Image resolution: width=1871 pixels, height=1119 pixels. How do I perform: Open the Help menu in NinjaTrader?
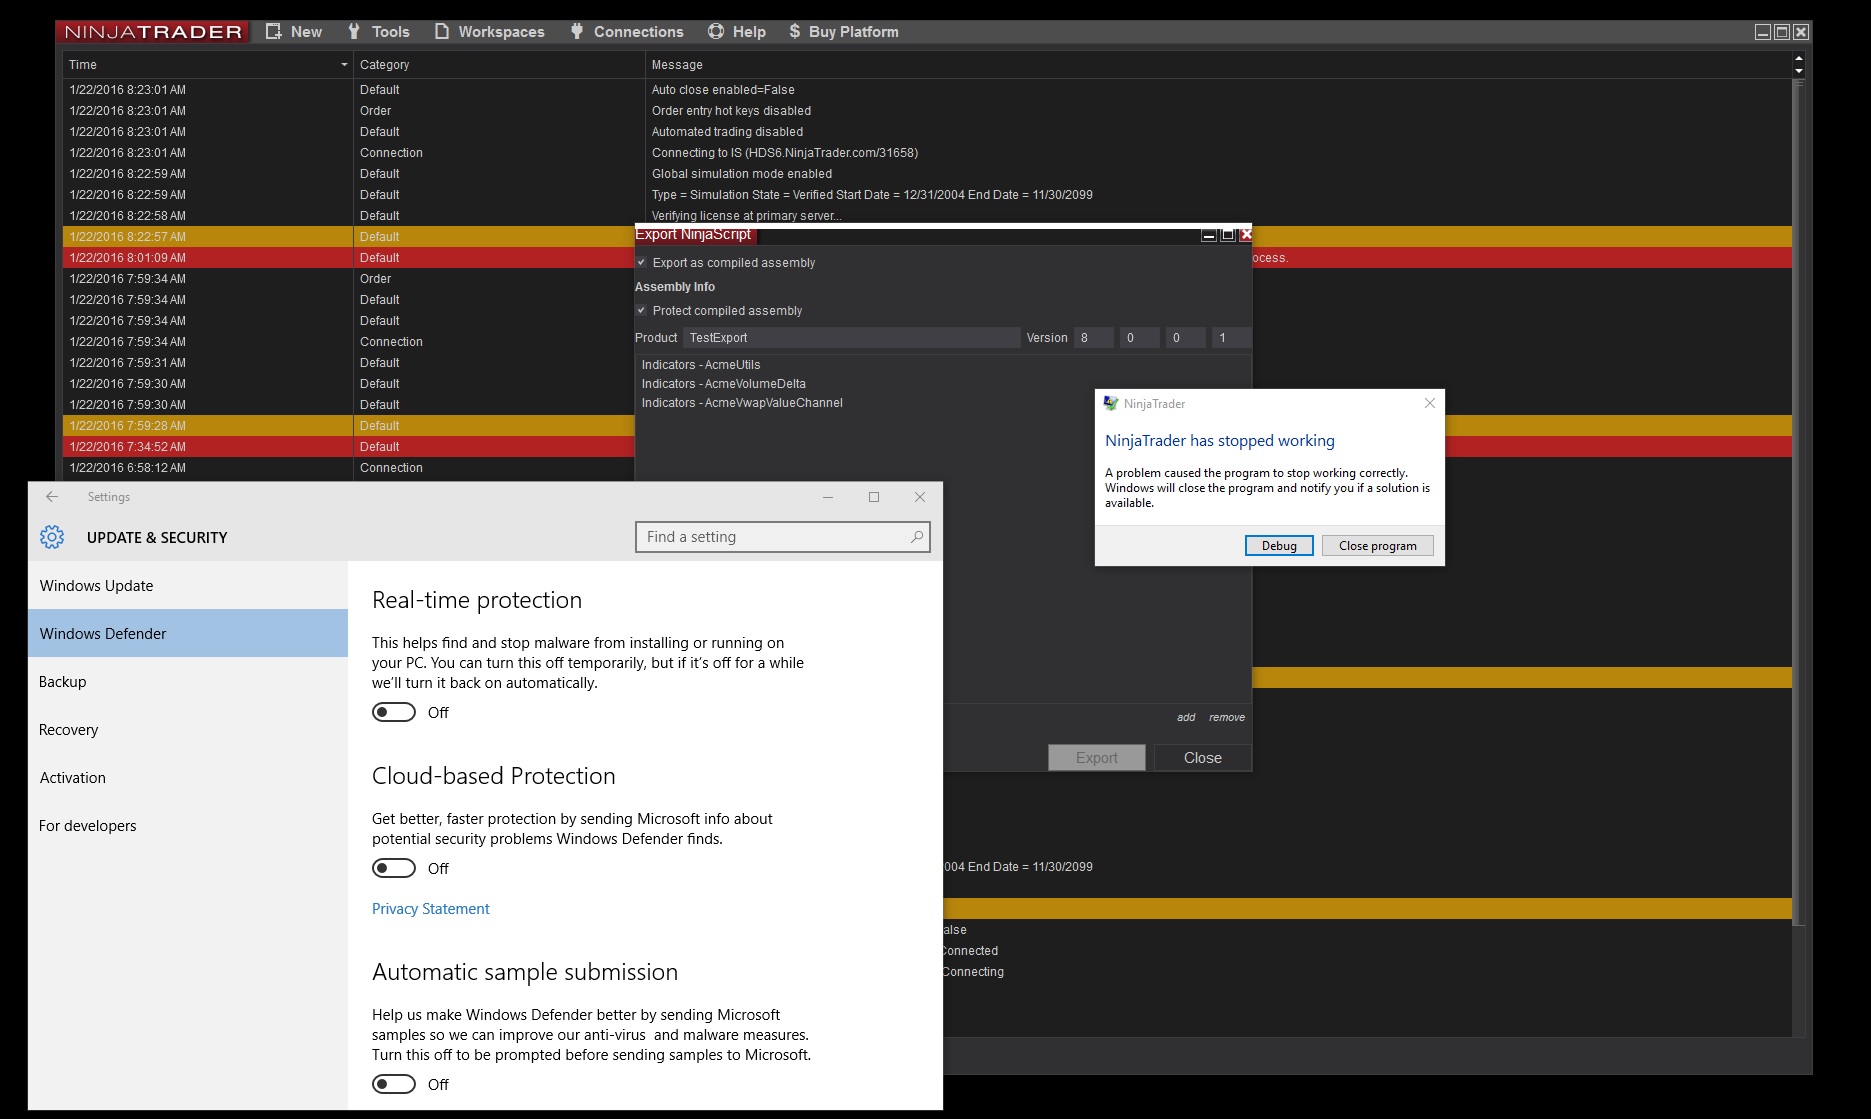tap(737, 32)
